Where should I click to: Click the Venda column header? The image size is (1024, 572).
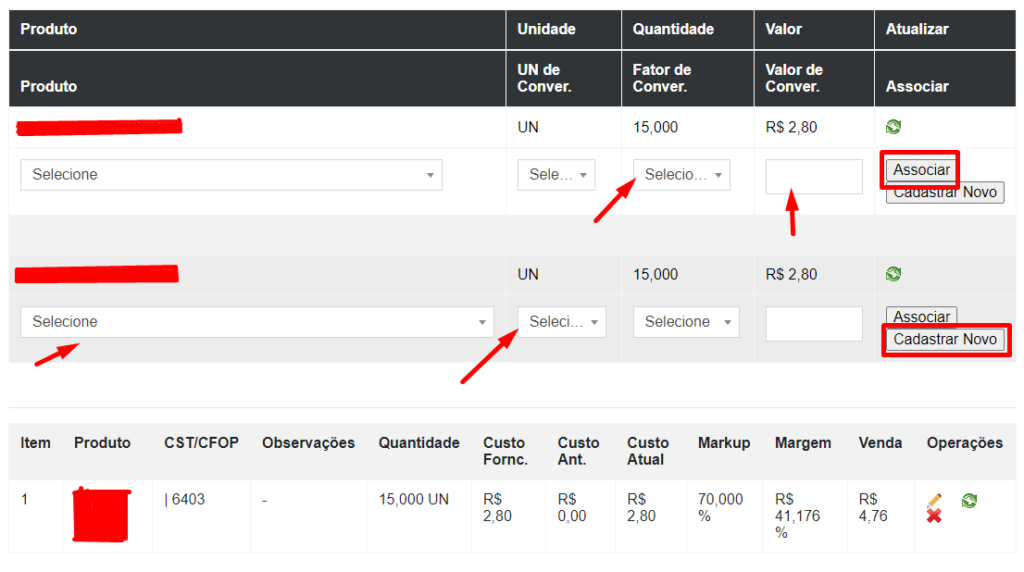[880, 443]
